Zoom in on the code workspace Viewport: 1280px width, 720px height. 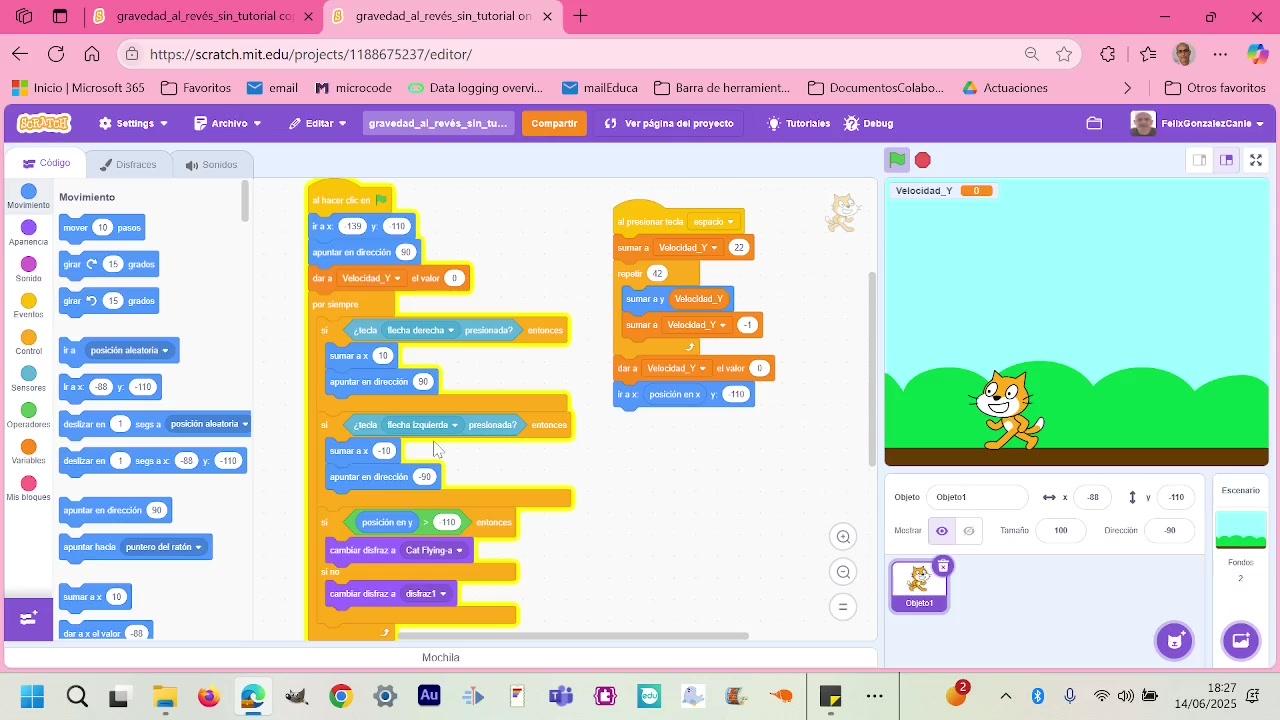click(844, 537)
